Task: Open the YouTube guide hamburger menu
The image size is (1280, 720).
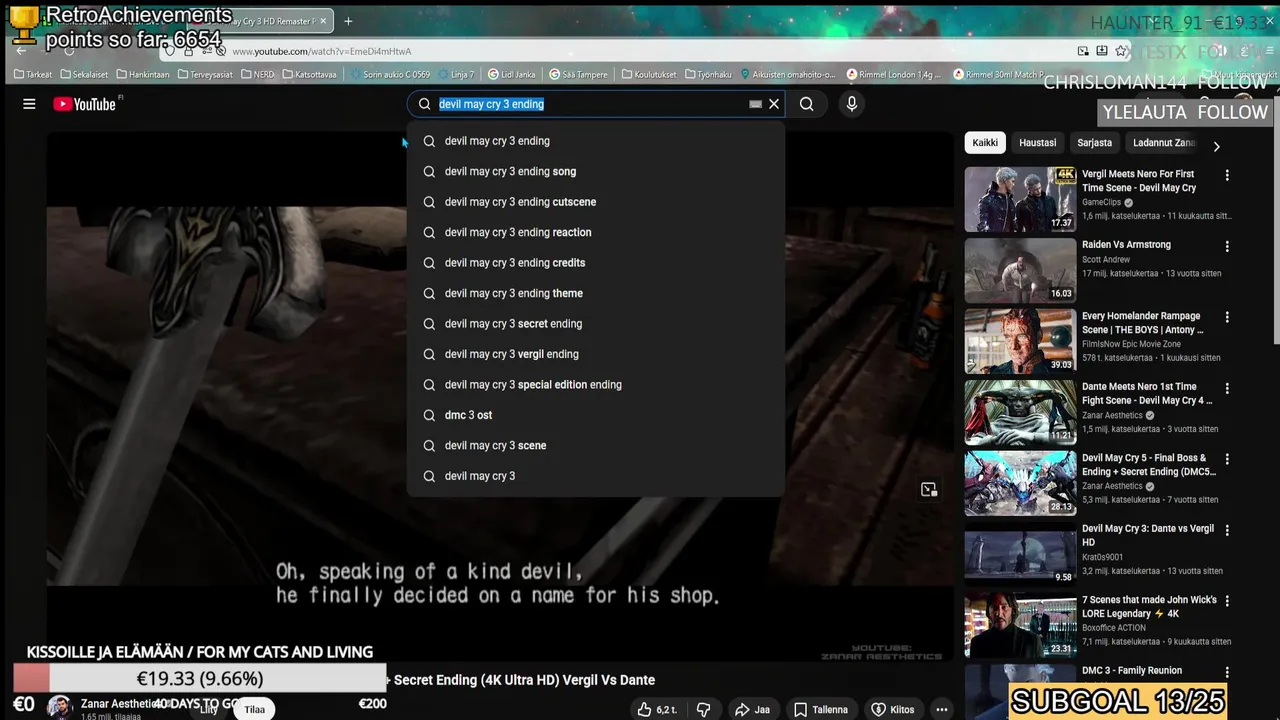Action: click(x=29, y=104)
